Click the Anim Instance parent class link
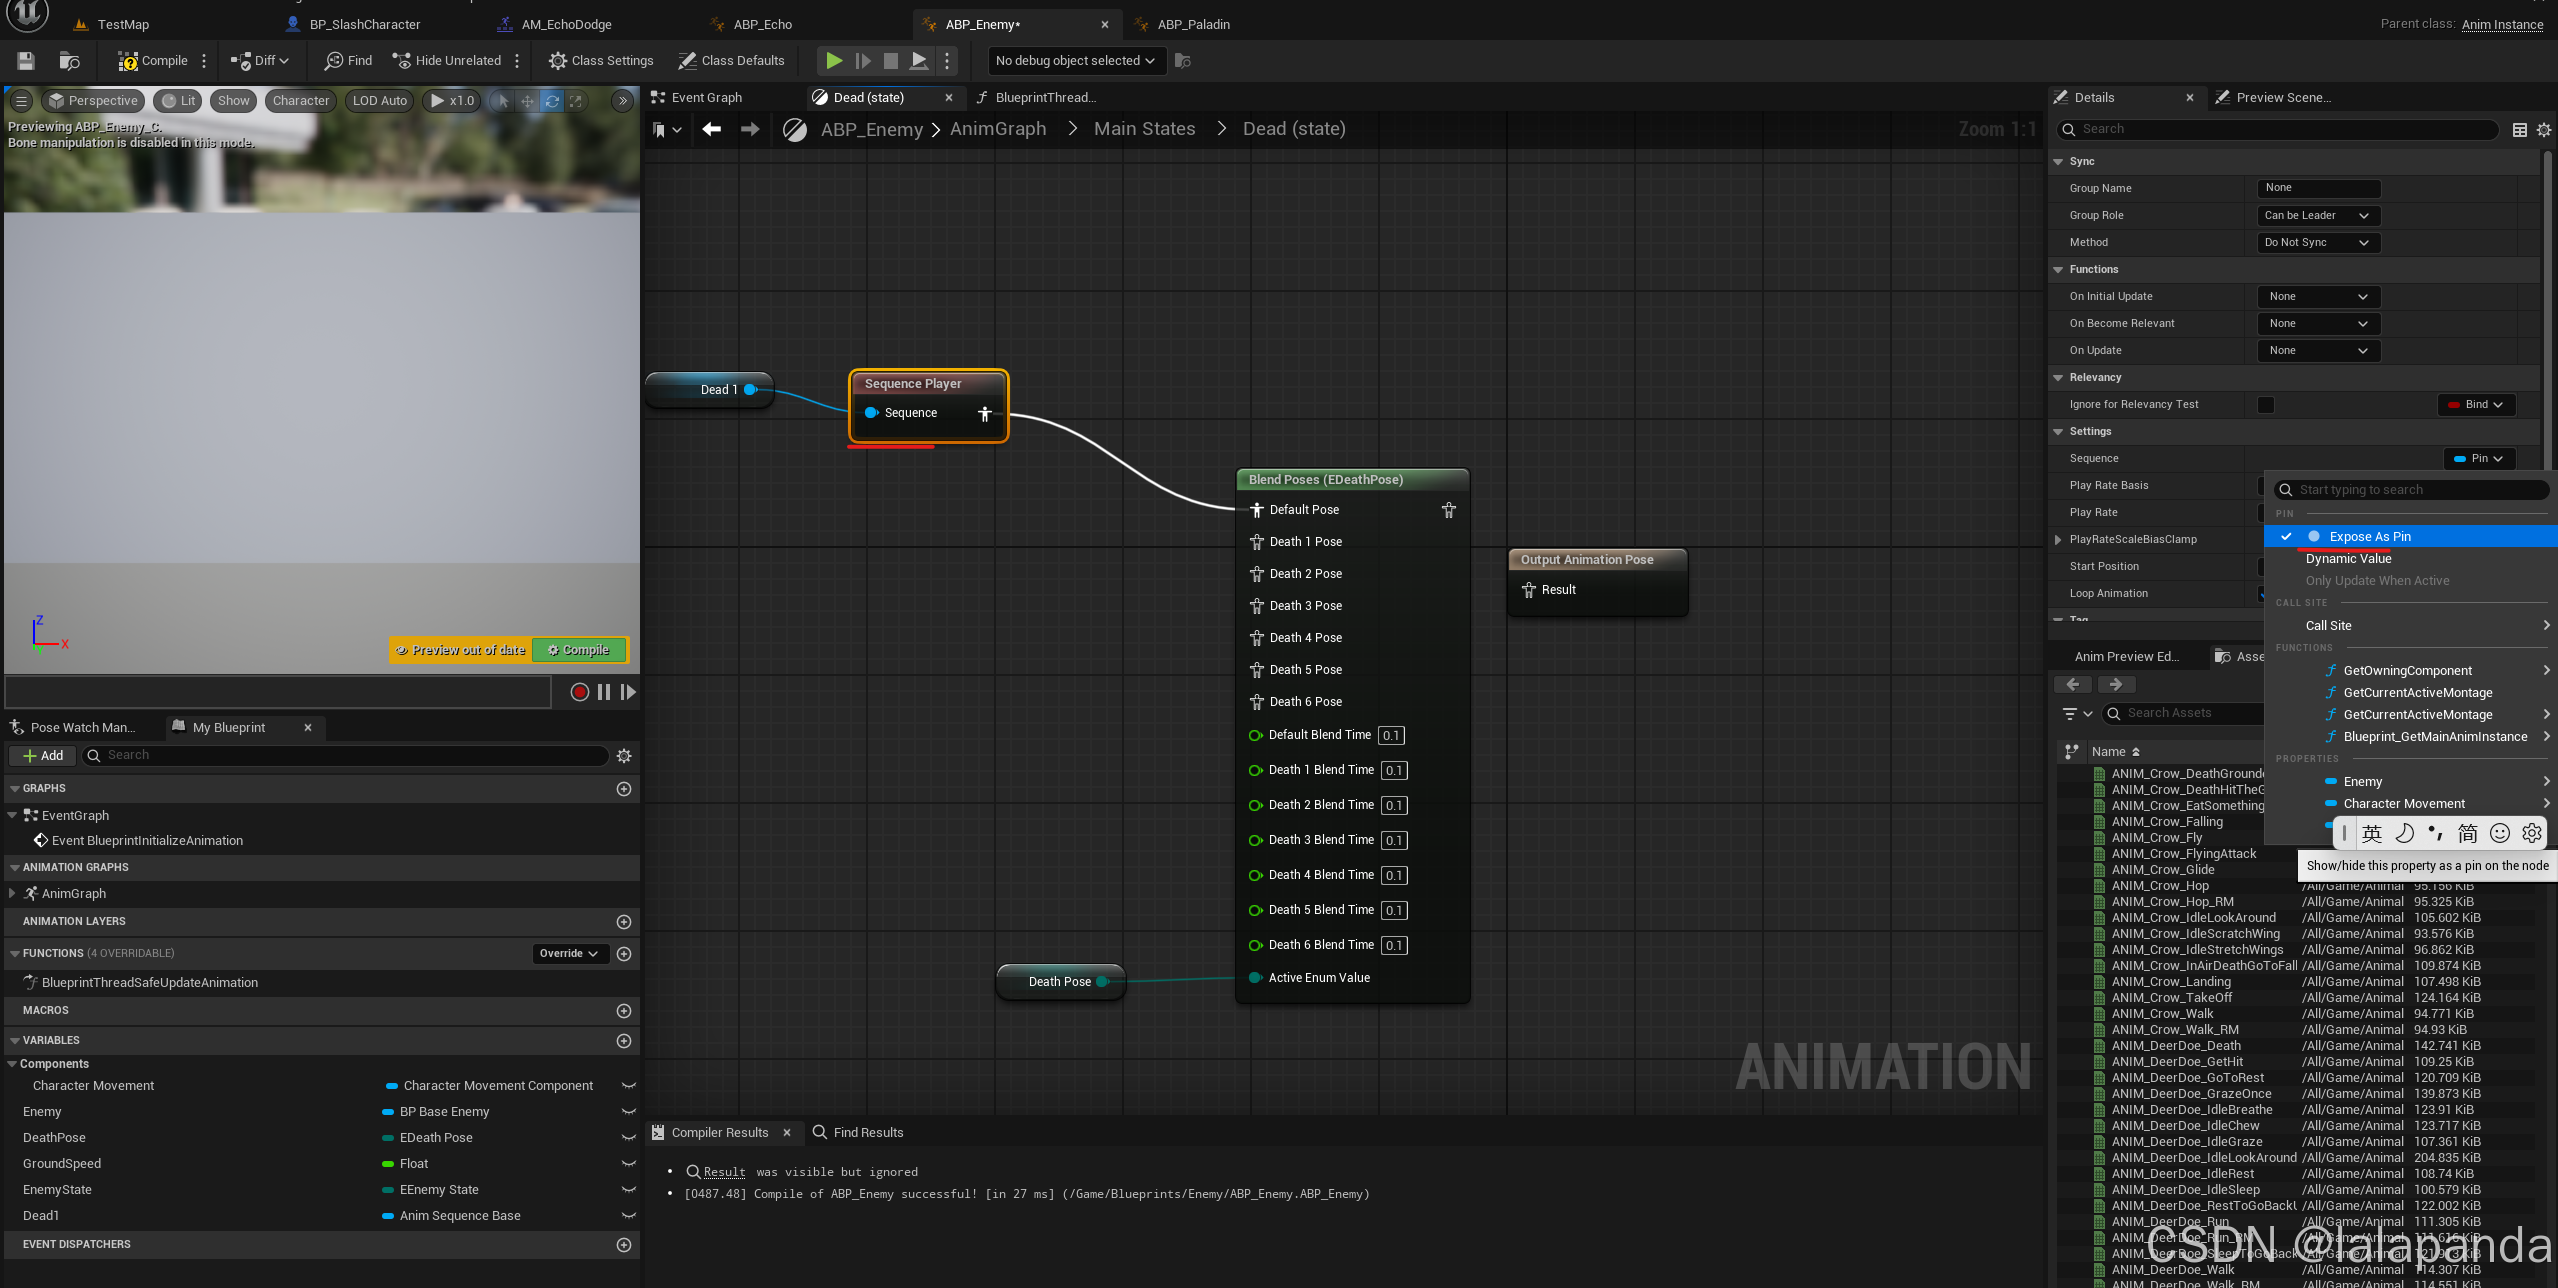Screen dimensions: 2558x1288 click(2502, 24)
